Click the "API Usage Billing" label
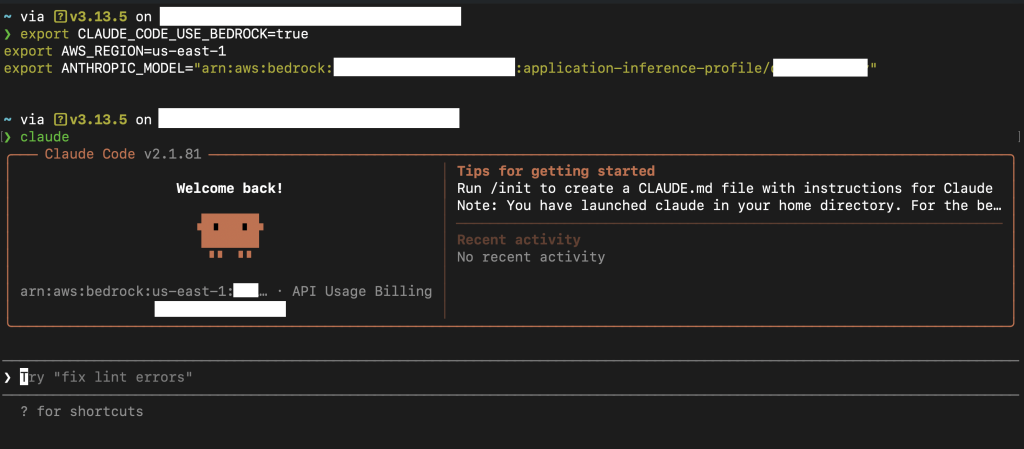 point(360,291)
